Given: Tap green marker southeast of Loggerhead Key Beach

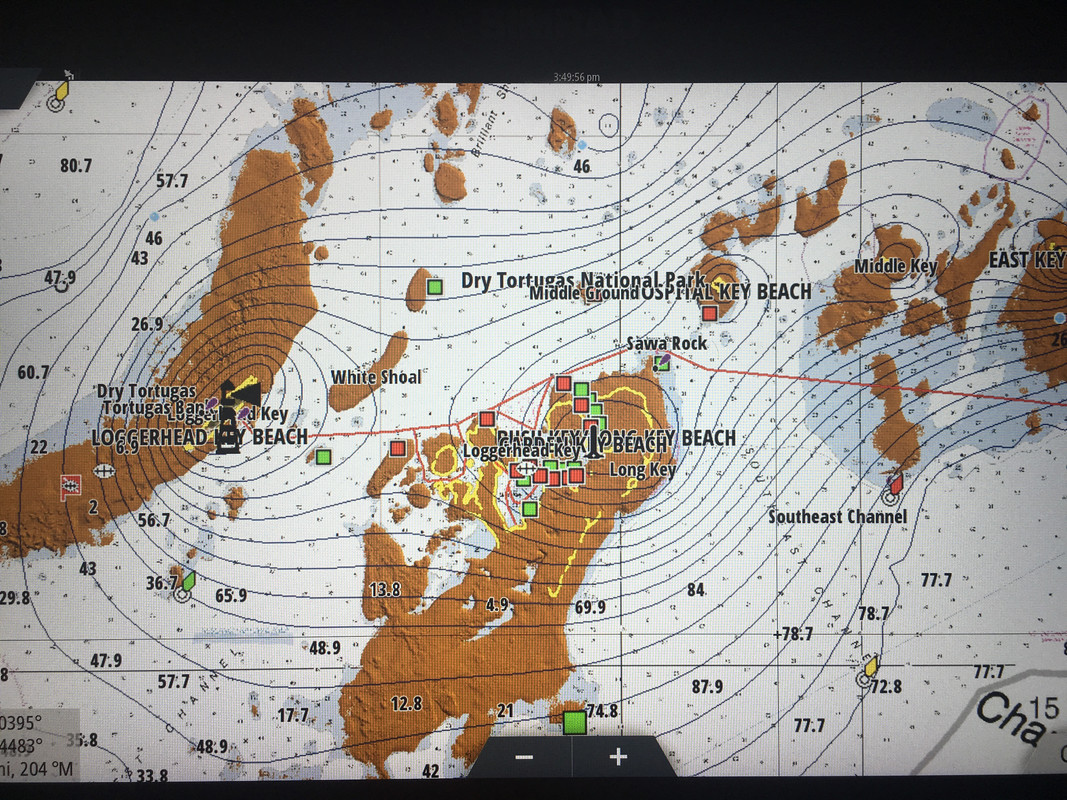Looking at the screenshot, I should [x=324, y=456].
